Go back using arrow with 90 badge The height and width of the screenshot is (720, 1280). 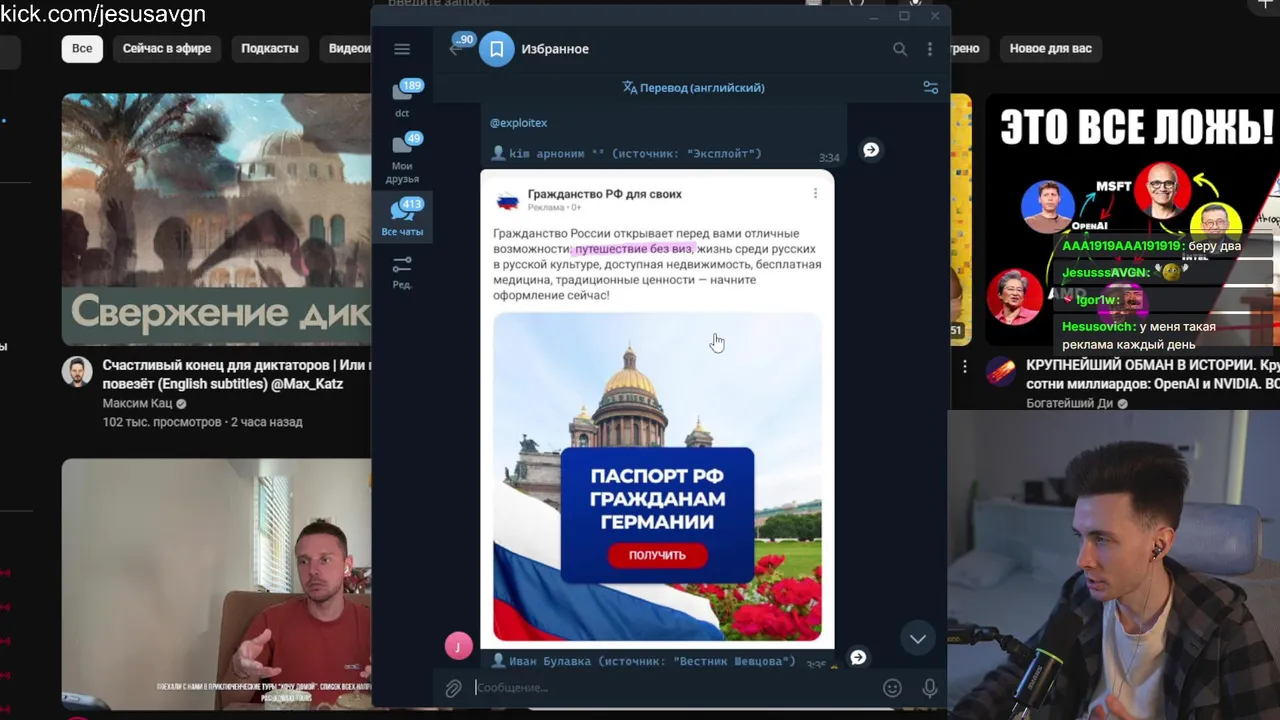(x=457, y=48)
